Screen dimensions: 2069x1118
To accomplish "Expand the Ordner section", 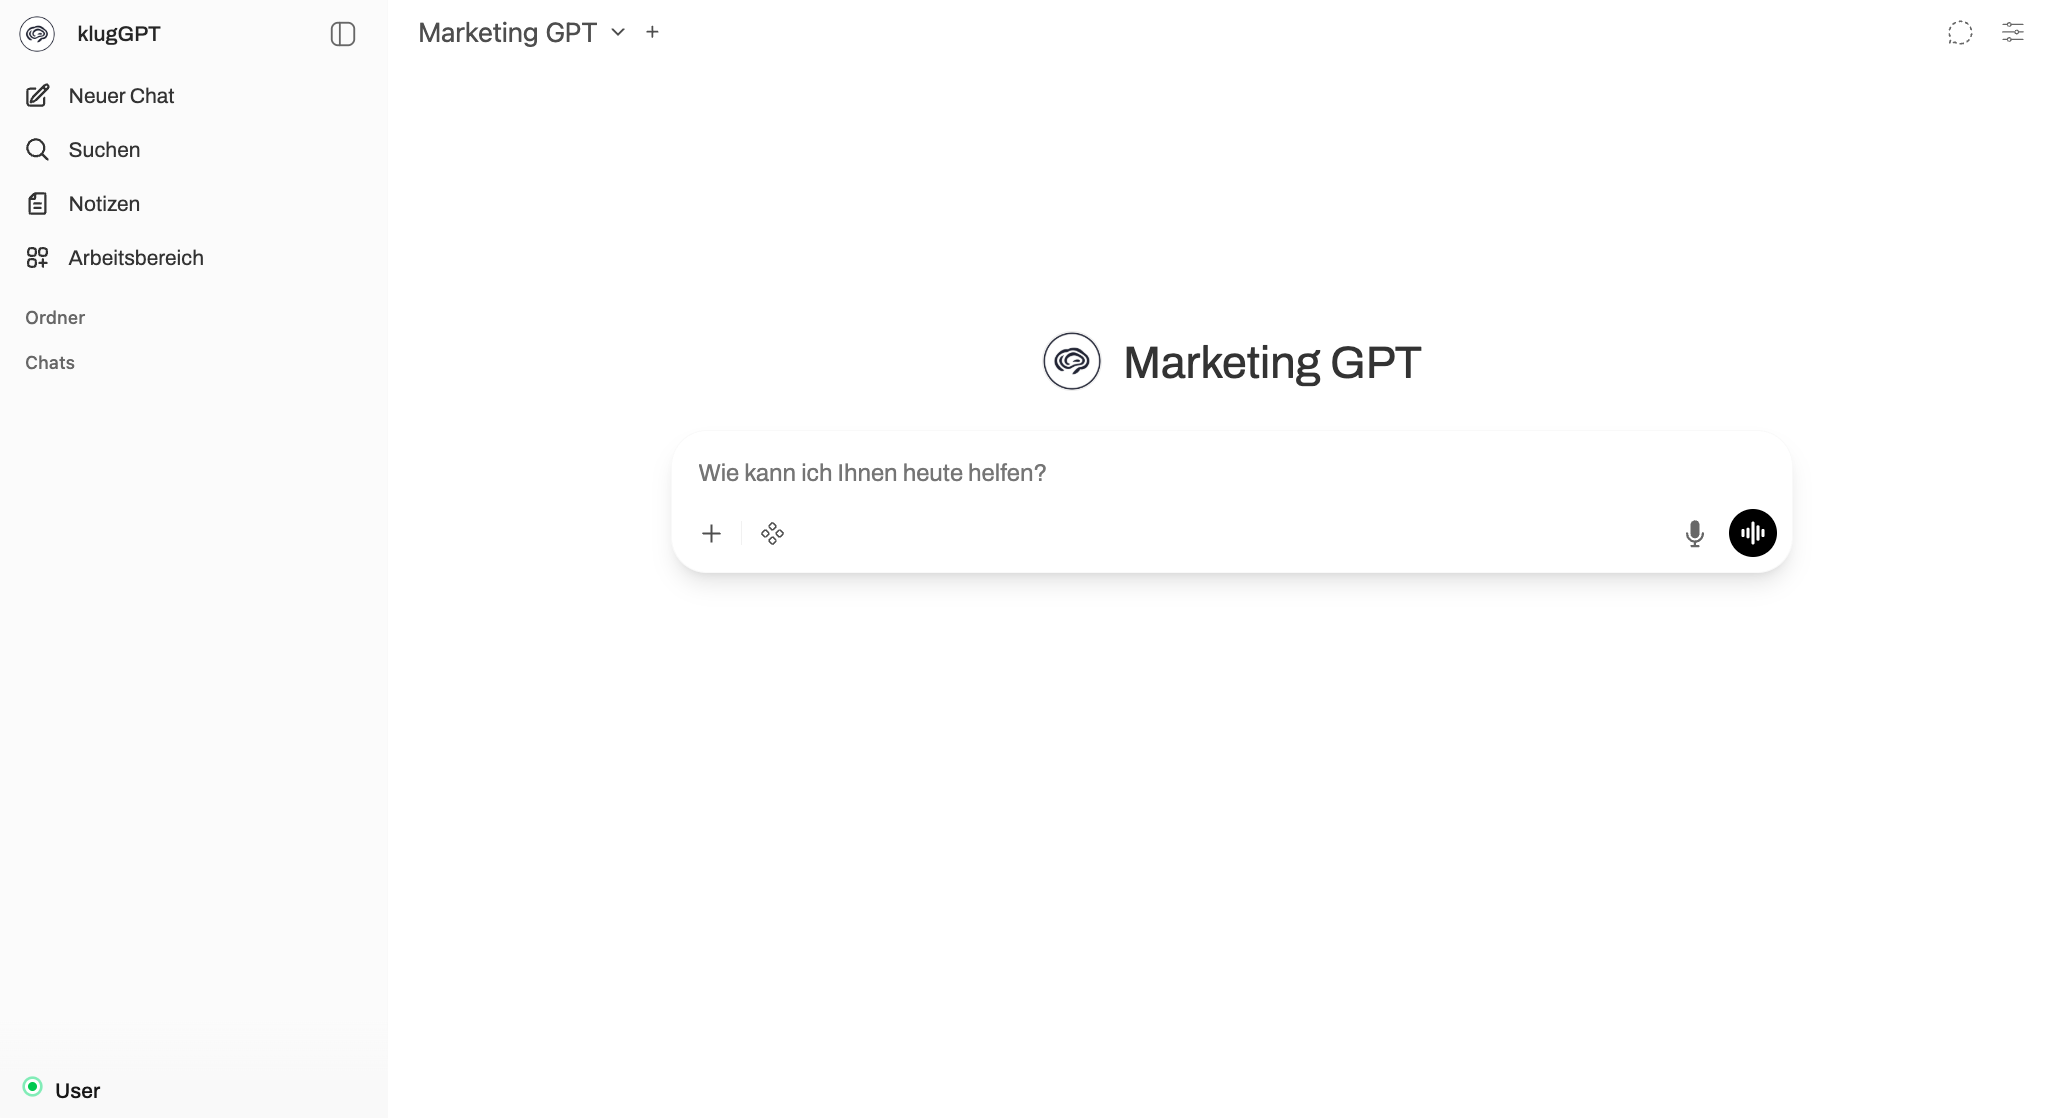I will coord(55,318).
